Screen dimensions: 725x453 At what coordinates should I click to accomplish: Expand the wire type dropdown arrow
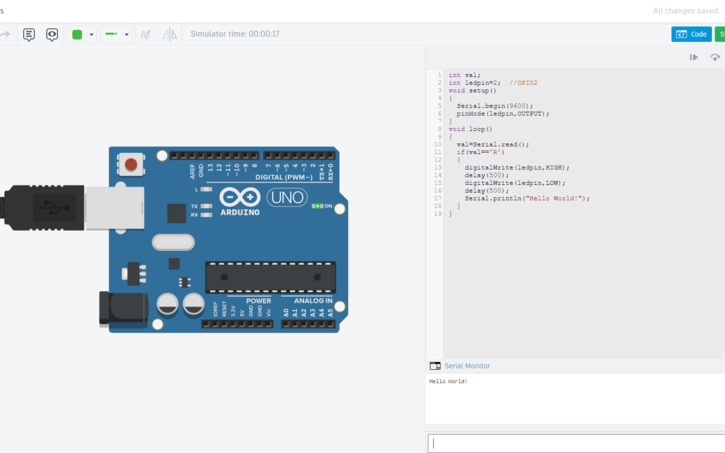tap(126, 34)
